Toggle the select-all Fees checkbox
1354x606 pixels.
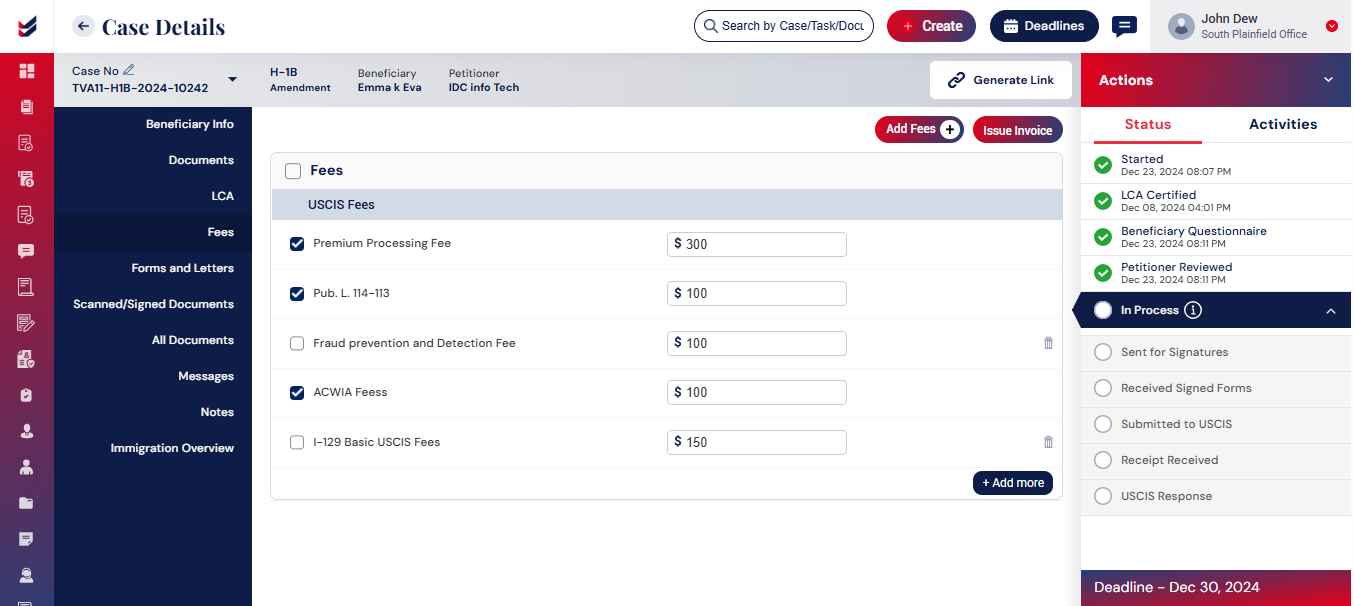(293, 171)
